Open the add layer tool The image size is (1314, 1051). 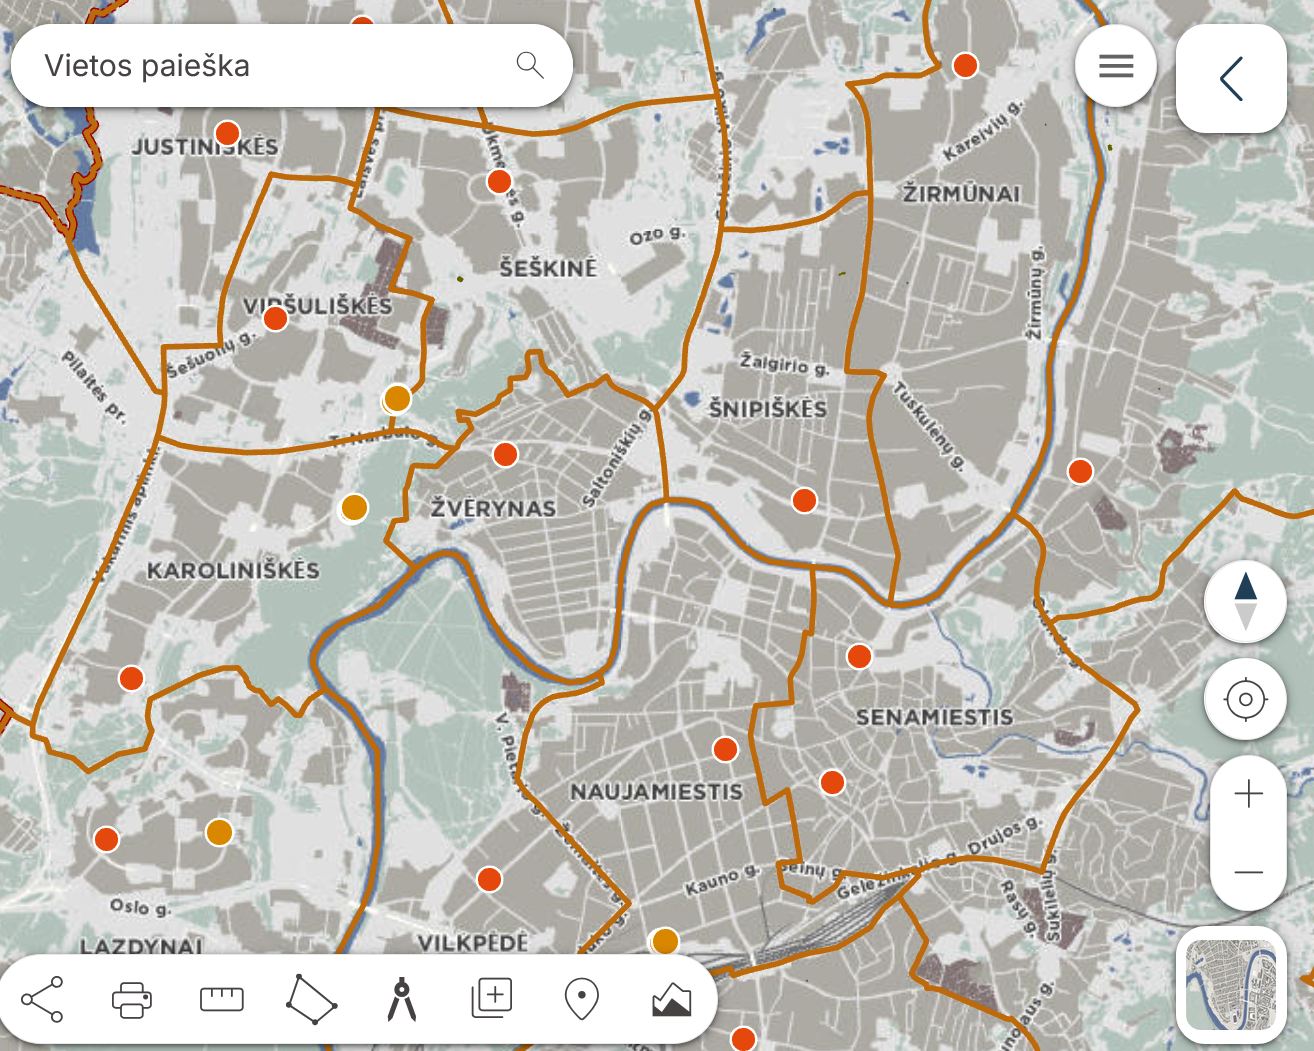(491, 998)
